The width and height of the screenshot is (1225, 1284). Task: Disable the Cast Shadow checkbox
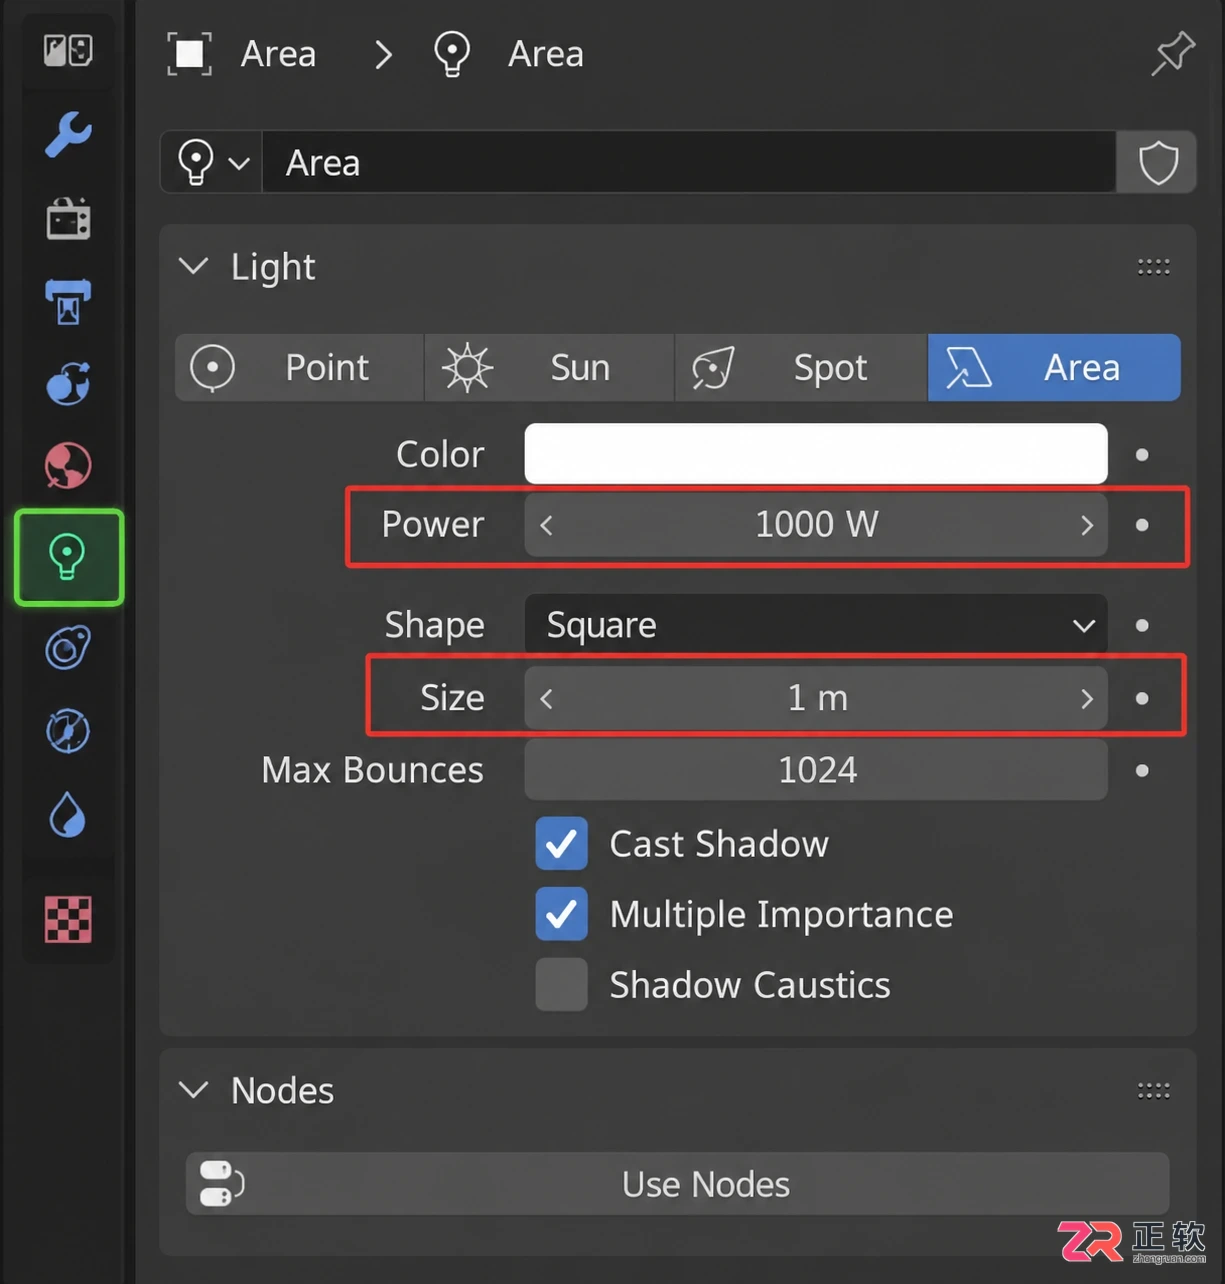pos(561,843)
